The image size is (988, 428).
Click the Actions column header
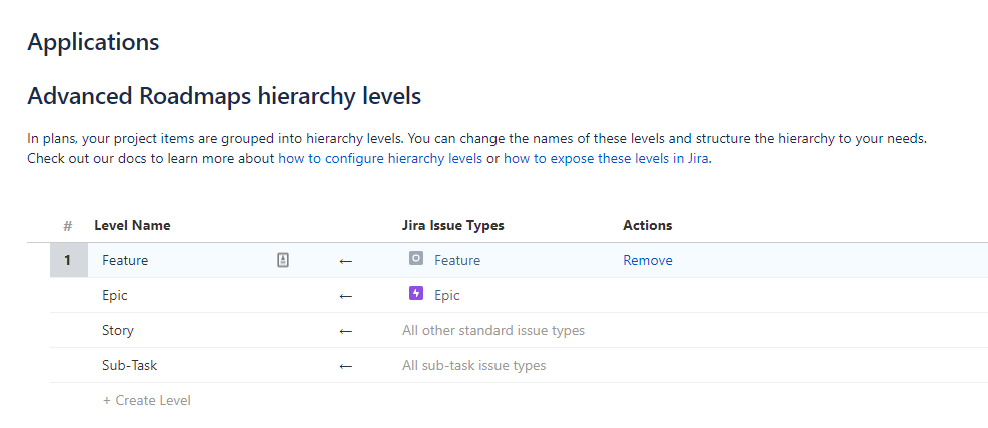click(648, 225)
